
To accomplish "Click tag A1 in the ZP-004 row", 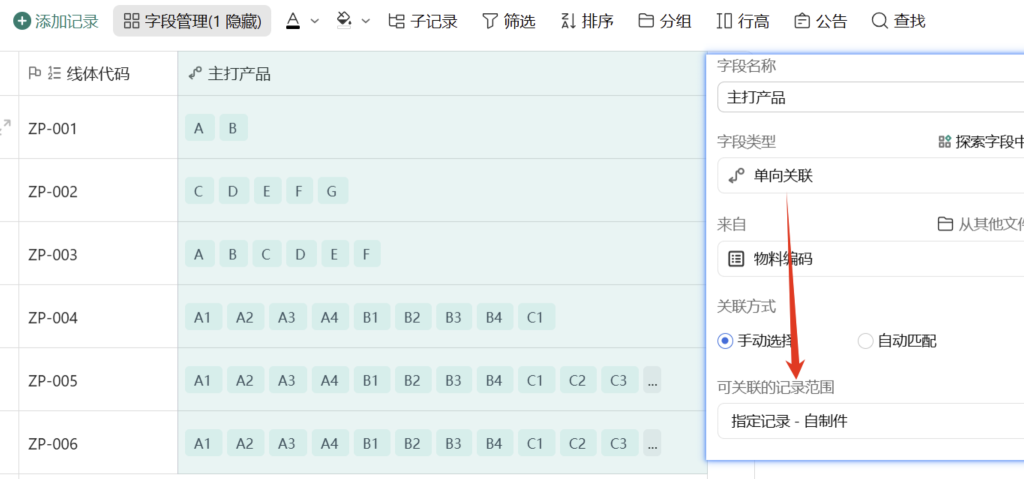I will click(x=203, y=318).
